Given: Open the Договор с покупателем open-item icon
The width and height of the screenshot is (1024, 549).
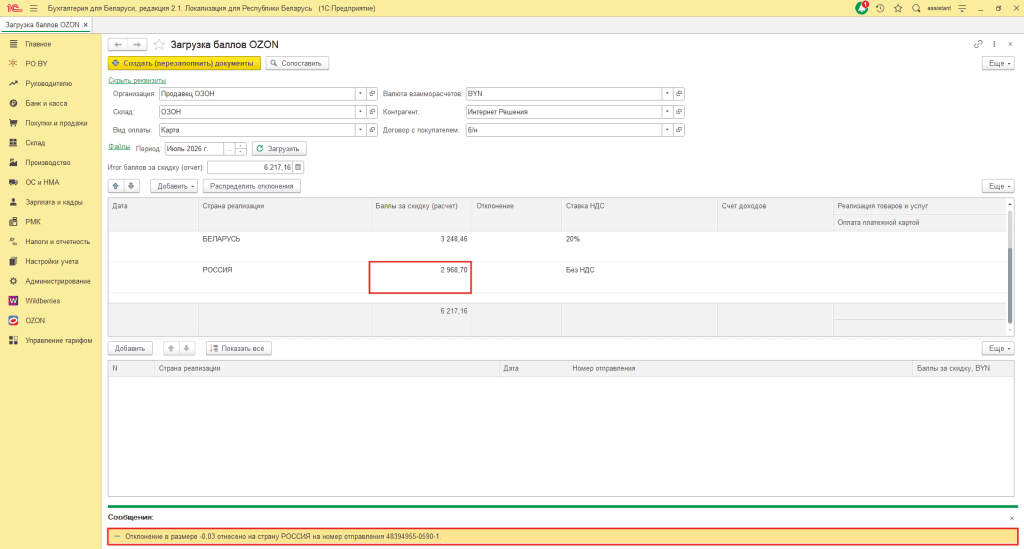Looking at the screenshot, I should (x=679, y=130).
